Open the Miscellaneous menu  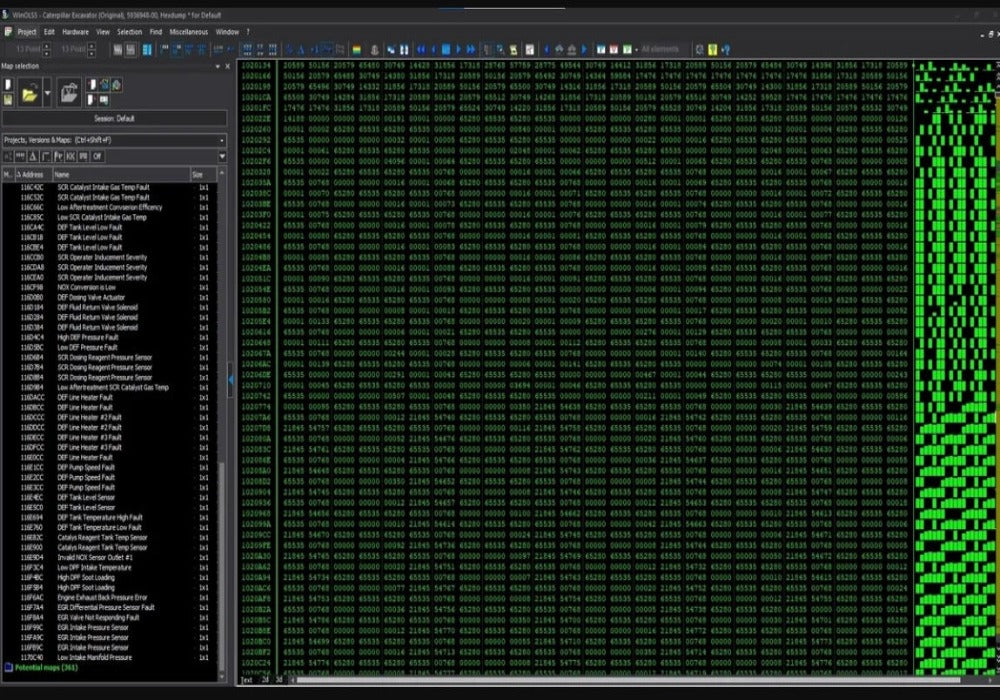189,32
